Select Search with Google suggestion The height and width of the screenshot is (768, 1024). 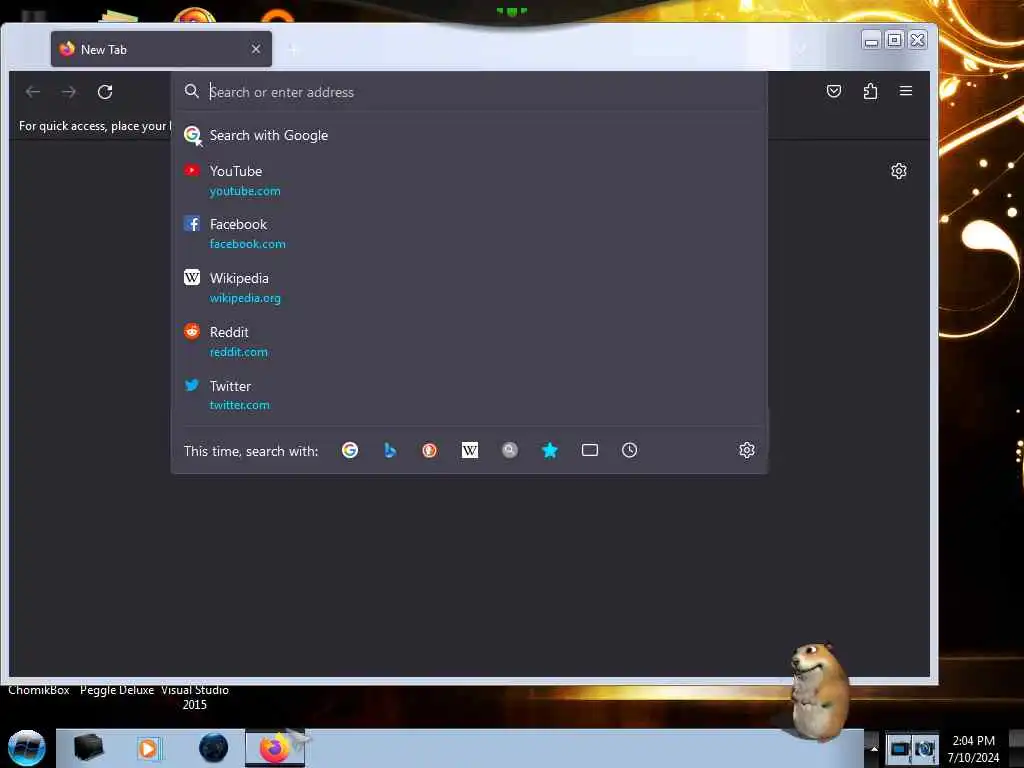click(x=469, y=135)
